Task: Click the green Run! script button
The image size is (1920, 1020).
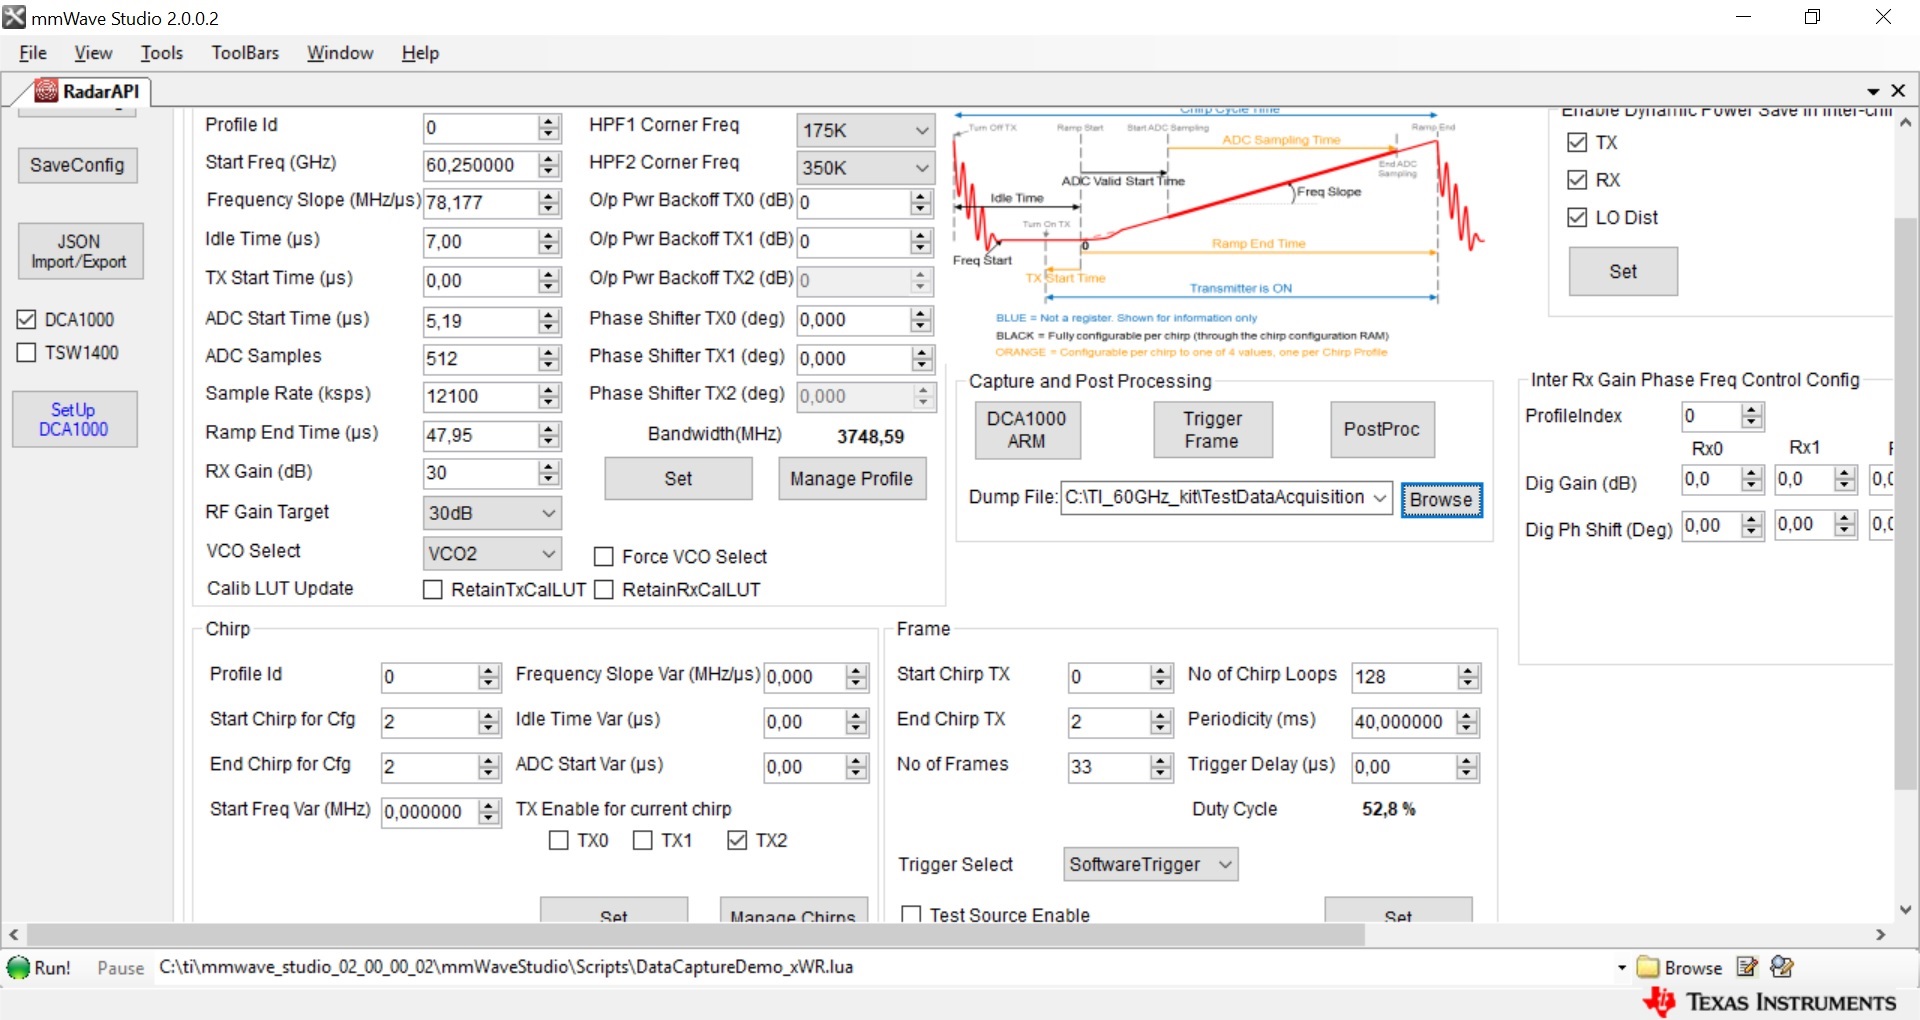Action: click(x=39, y=968)
